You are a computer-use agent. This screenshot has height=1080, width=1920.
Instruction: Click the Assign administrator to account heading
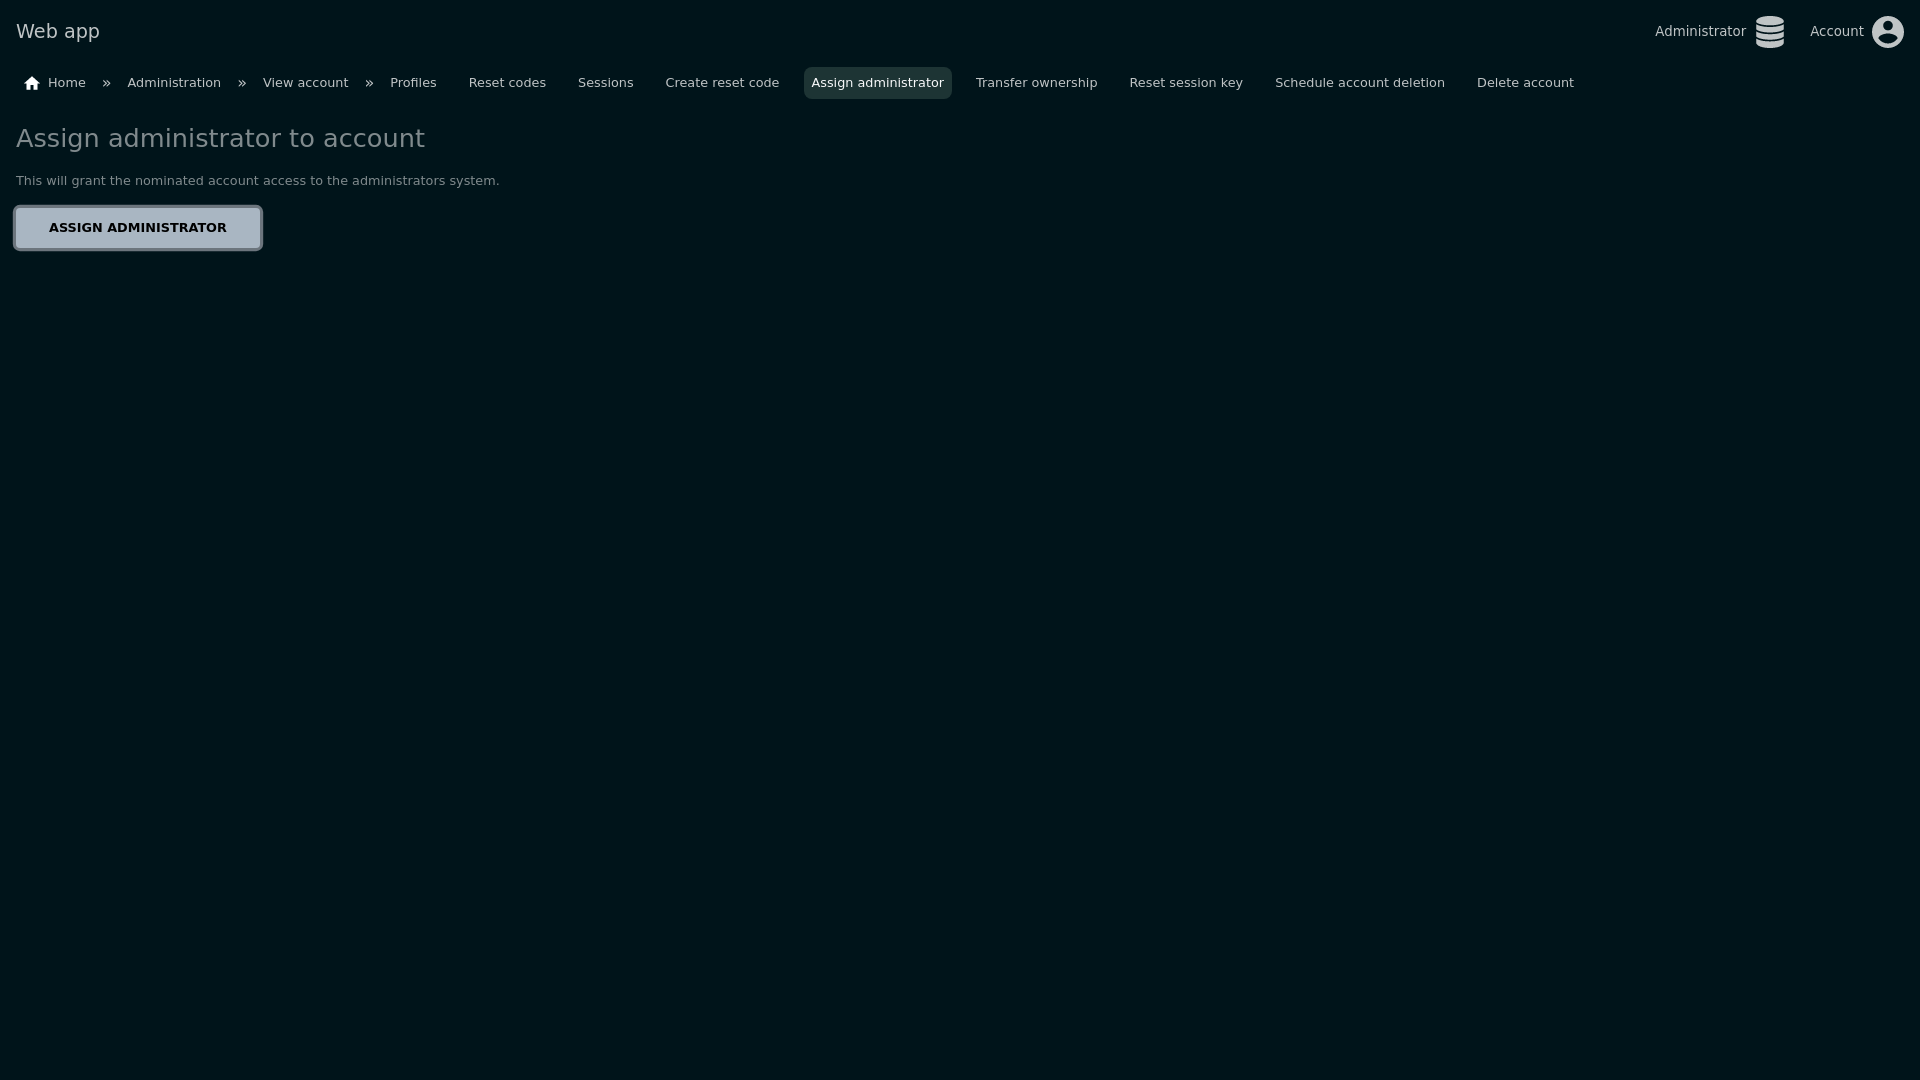click(x=220, y=139)
